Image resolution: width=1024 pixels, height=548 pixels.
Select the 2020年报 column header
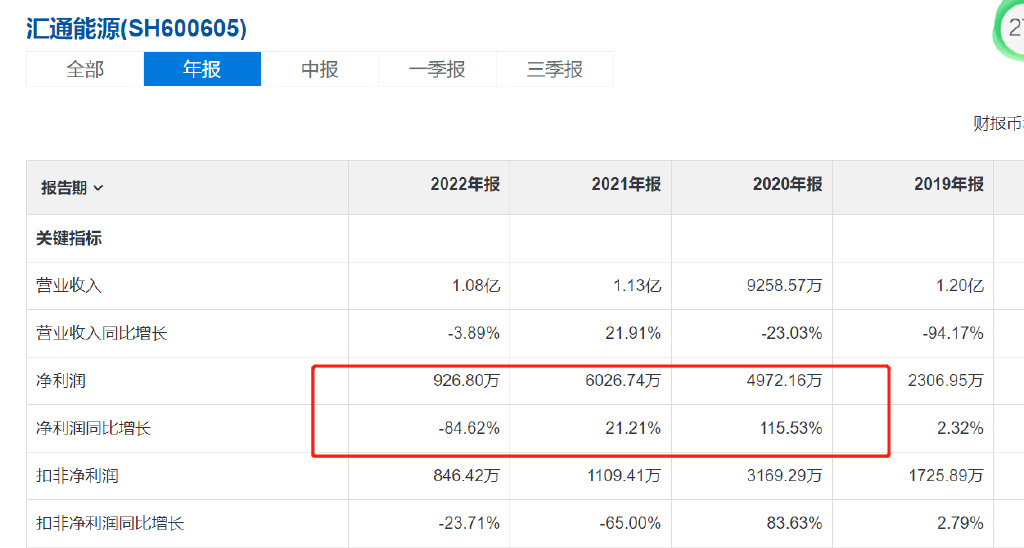(787, 185)
